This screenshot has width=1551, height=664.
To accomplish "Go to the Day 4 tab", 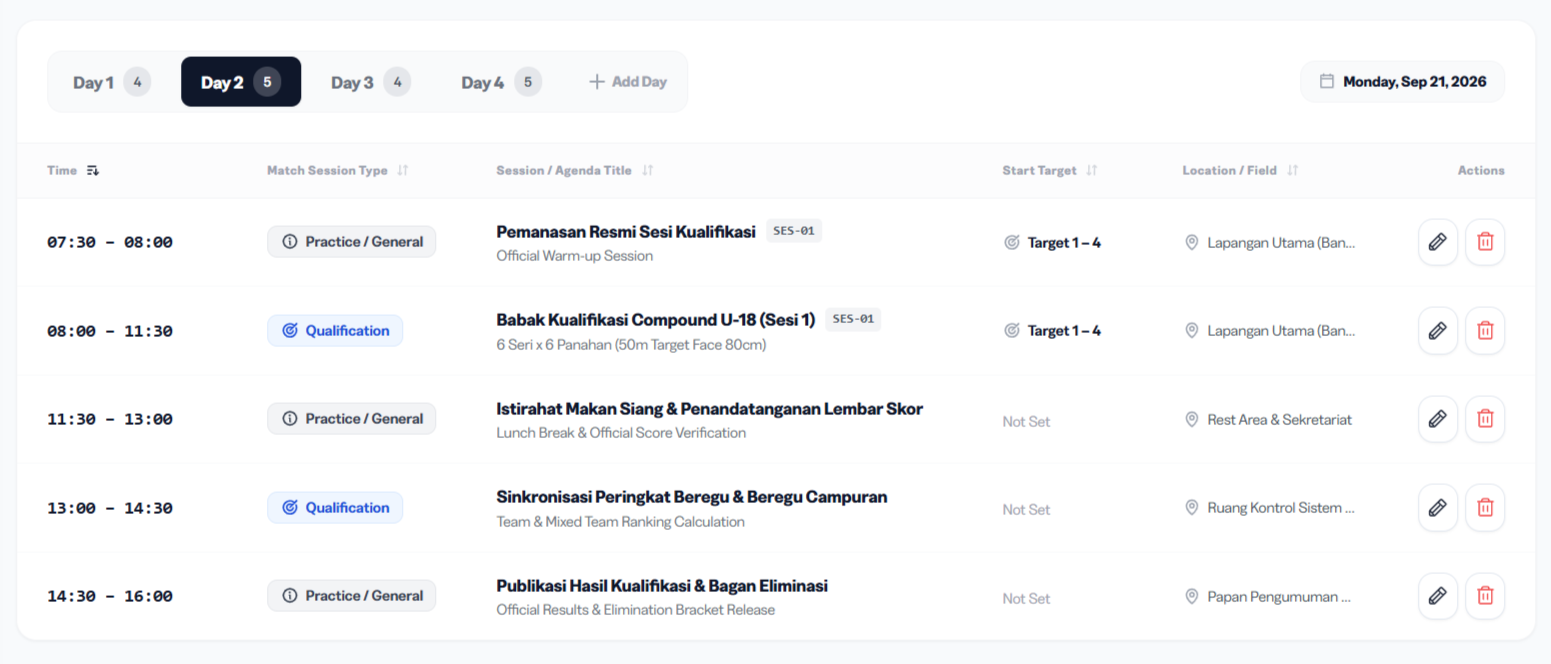I will (501, 82).
